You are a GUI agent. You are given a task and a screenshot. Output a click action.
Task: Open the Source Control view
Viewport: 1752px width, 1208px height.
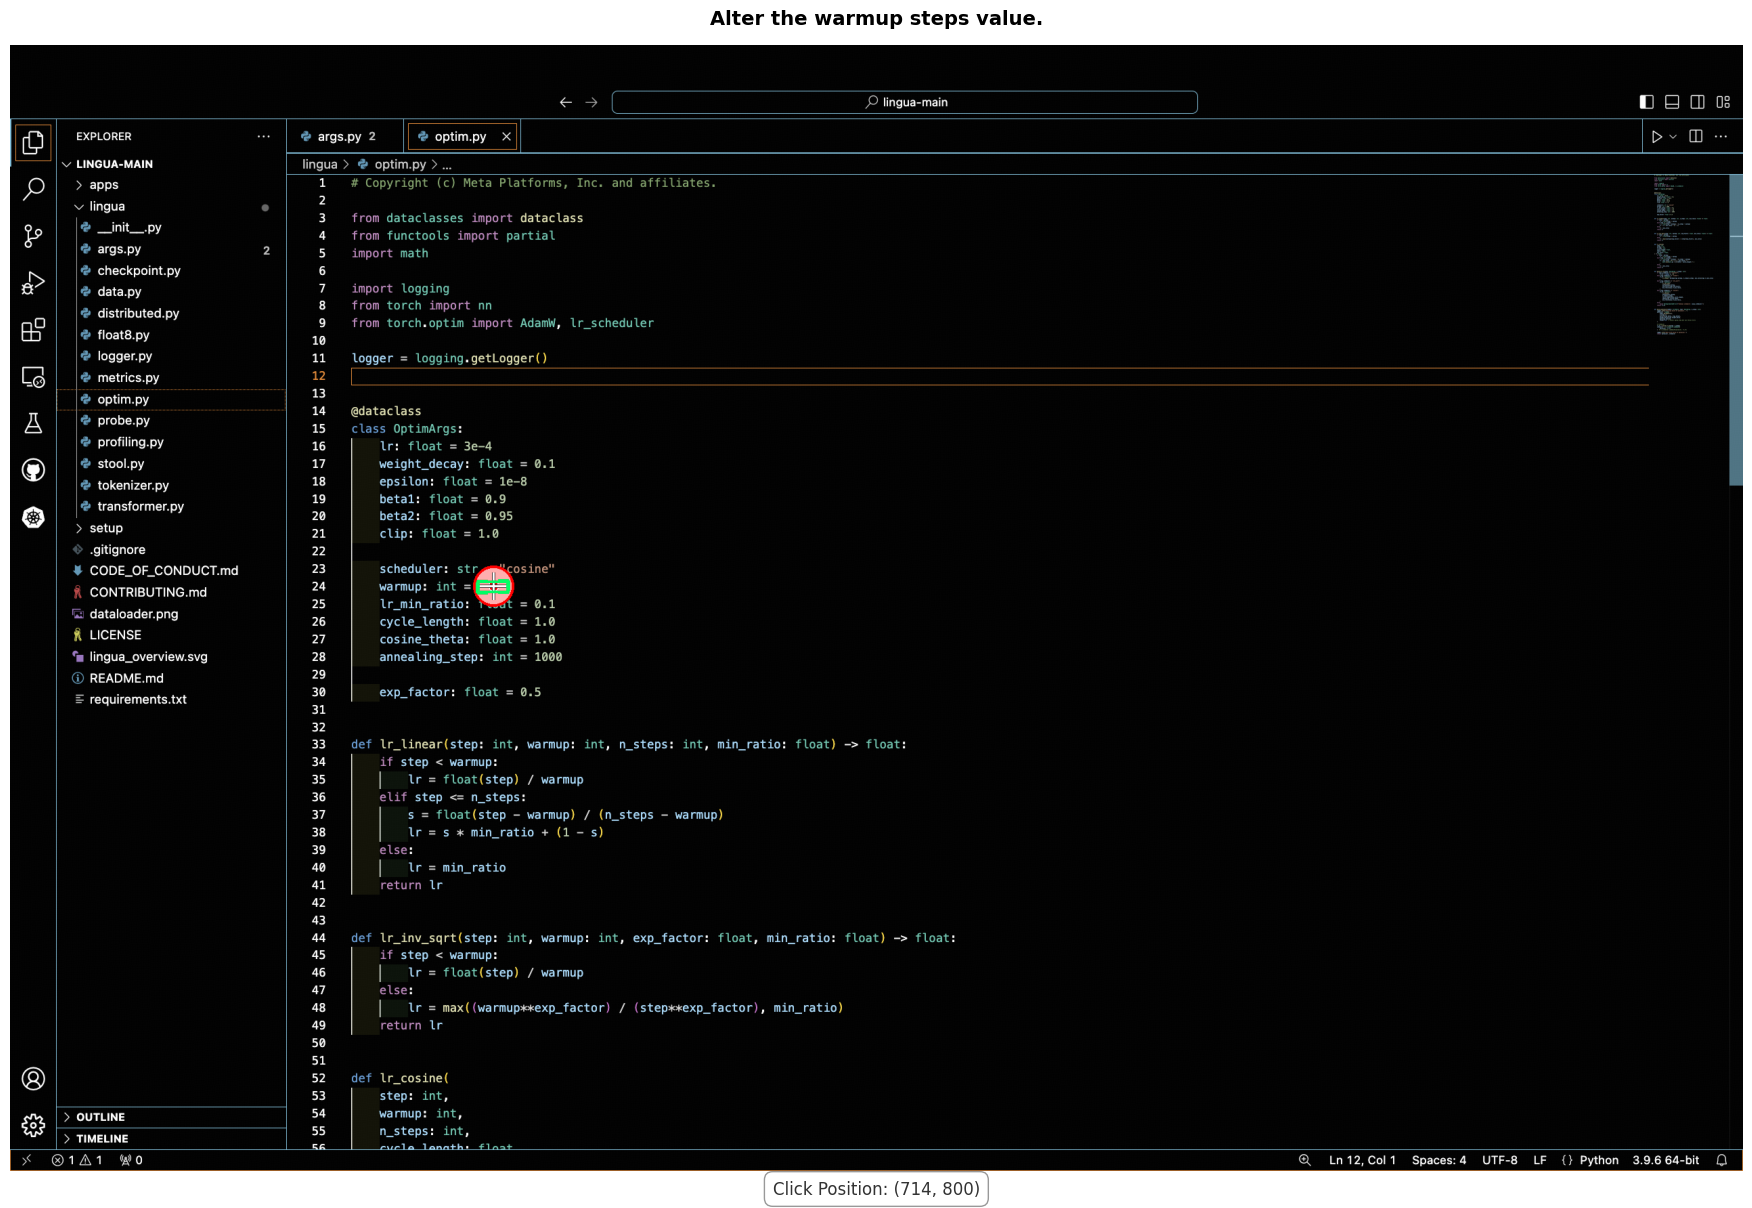[33, 236]
